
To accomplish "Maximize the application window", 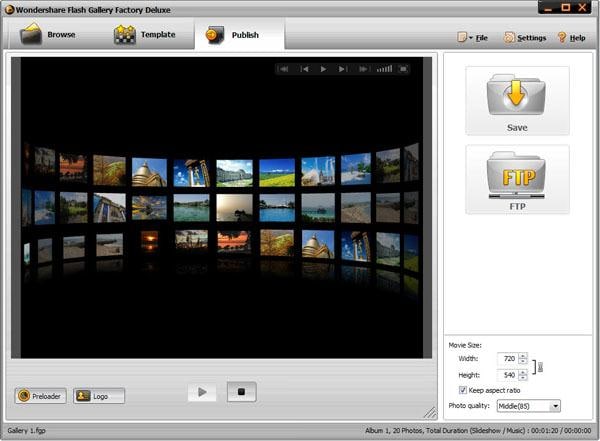I will pos(566,7).
